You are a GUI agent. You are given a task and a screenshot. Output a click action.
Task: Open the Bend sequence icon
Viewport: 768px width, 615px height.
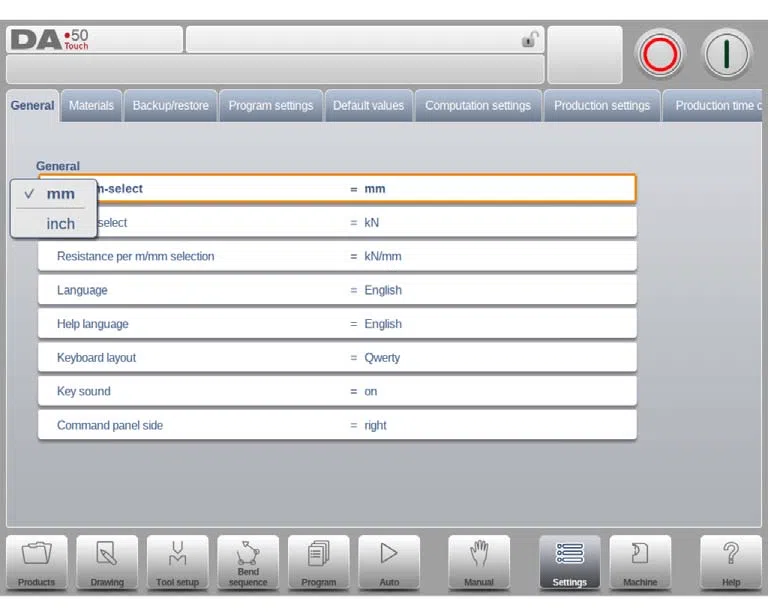[x=248, y=562]
